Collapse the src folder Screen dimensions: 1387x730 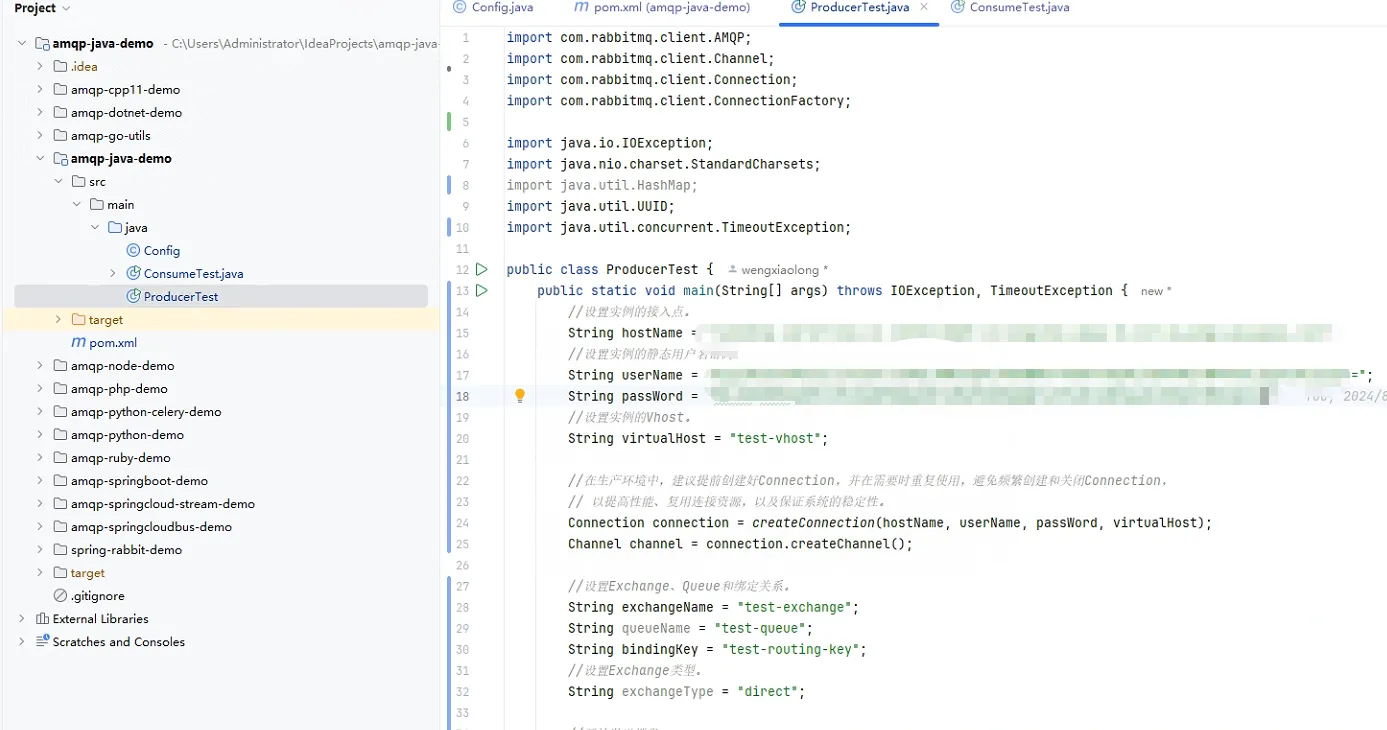tap(59, 182)
